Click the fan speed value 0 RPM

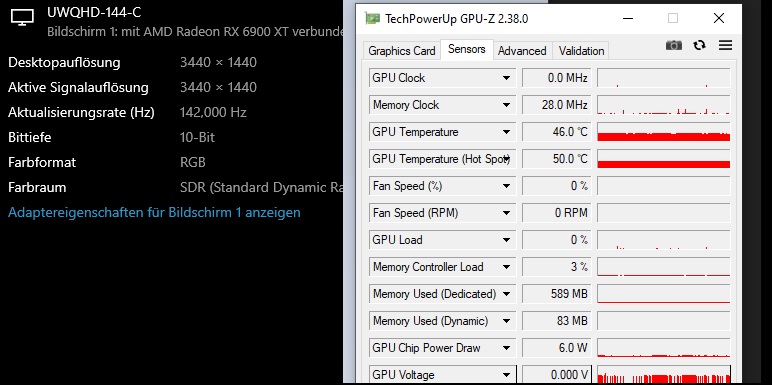tap(556, 213)
